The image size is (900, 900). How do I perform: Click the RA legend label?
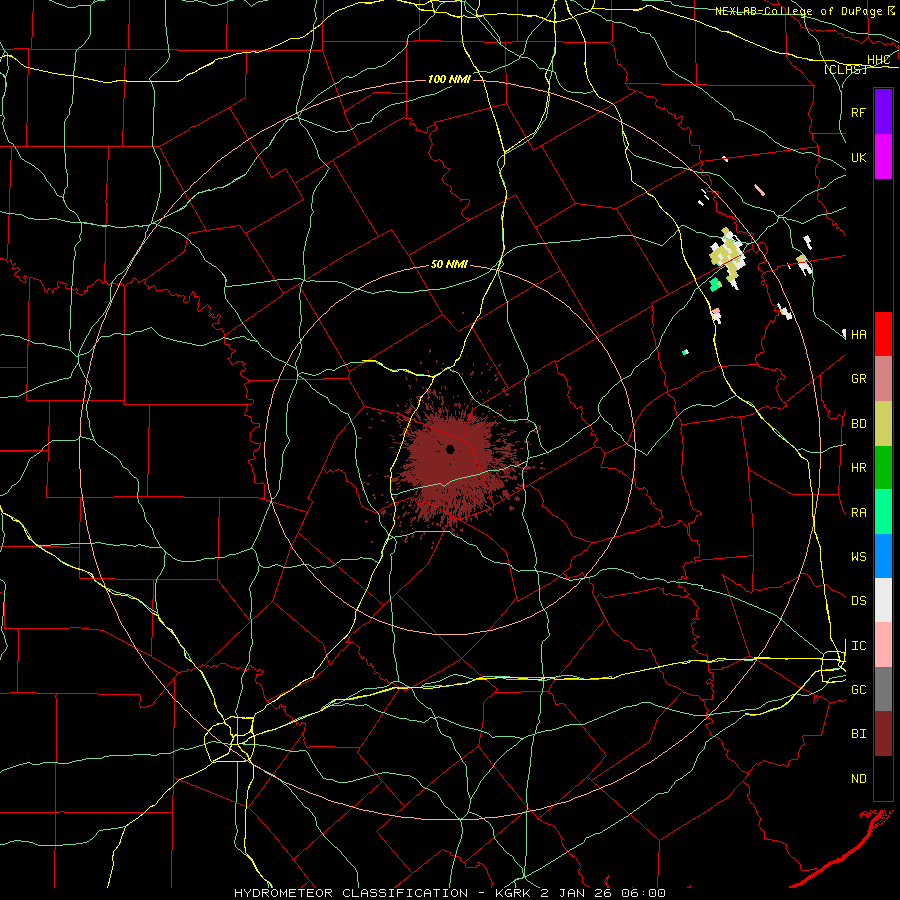859,513
